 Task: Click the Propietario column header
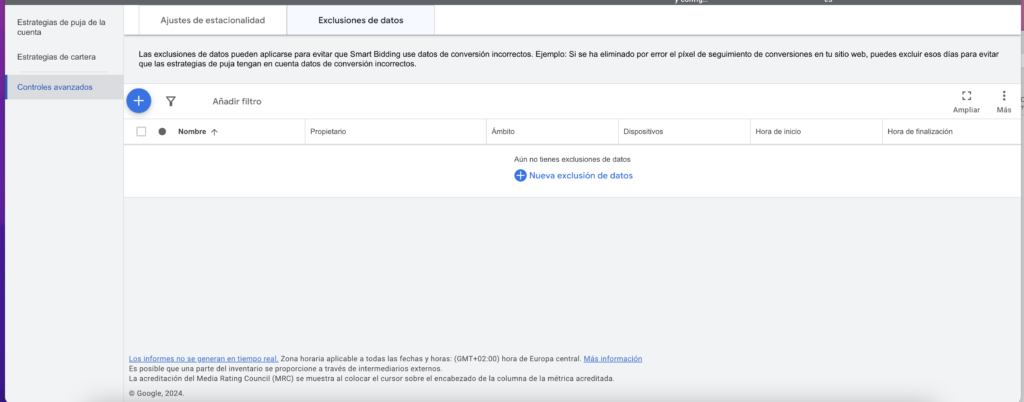pyautogui.click(x=328, y=132)
